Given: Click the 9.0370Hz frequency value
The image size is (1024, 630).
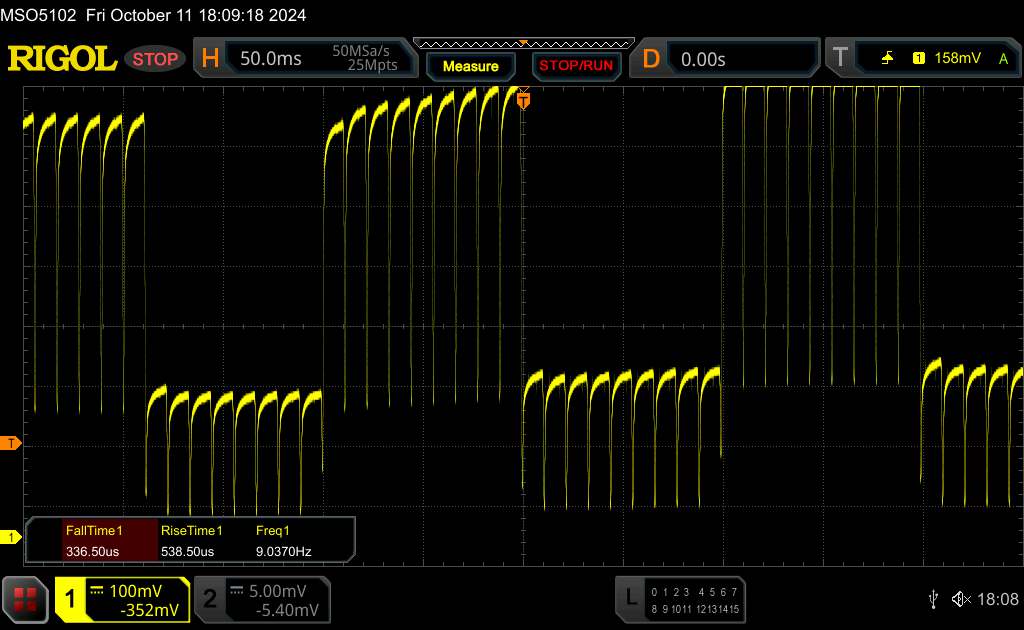Looking at the screenshot, I should pos(283,551).
